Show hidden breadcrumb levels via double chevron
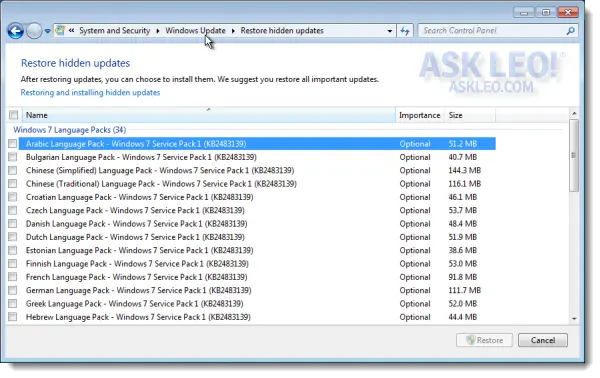600x378 pixels. [72, 30]
